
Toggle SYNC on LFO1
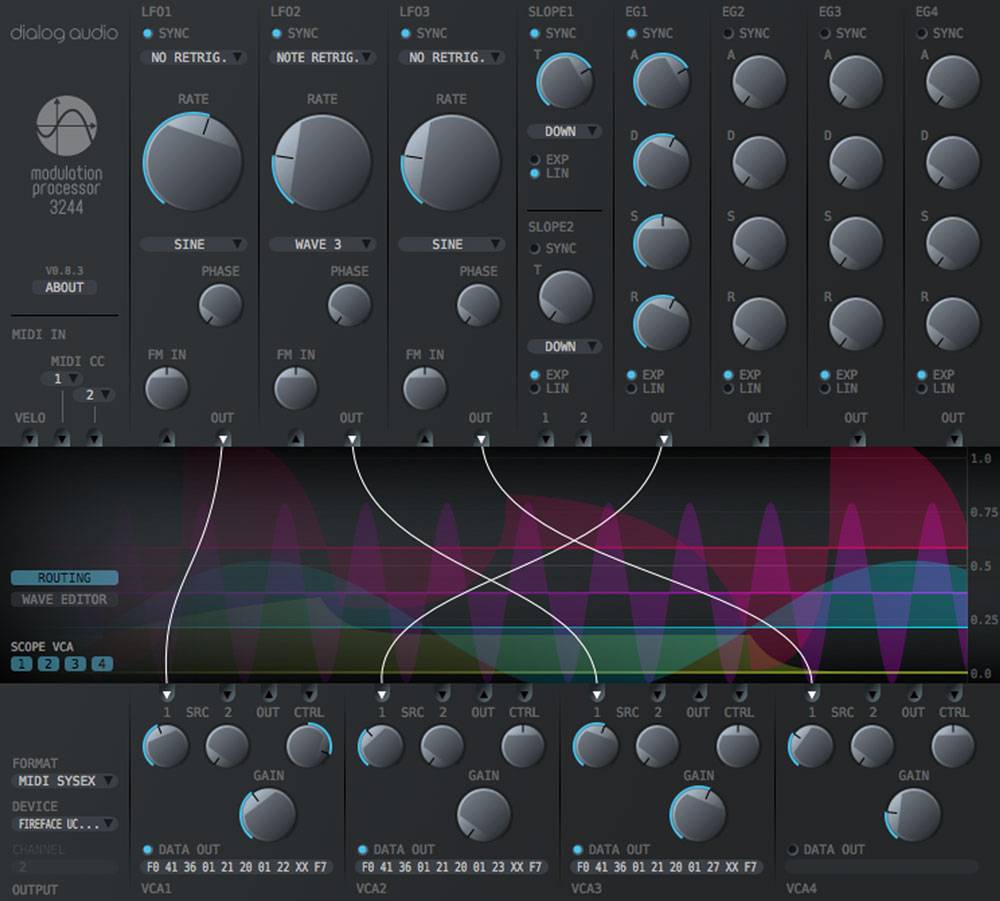[148, 33]
